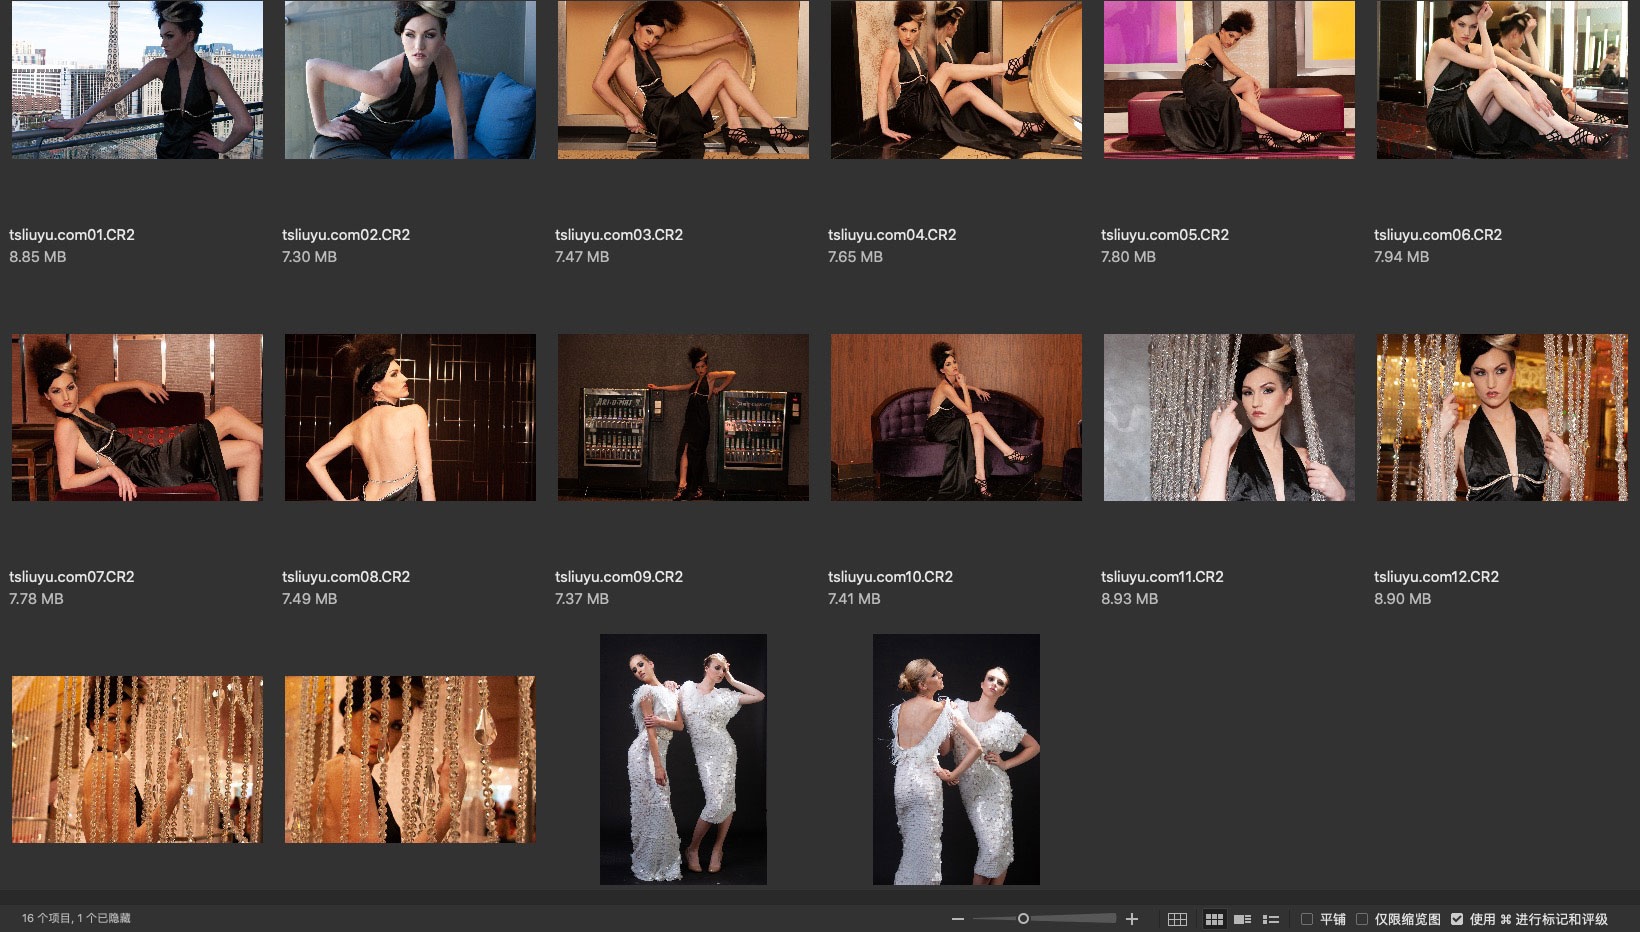Switch to thumbnails view icon
Screen dimensions: 1640x932
[1214, 919]
